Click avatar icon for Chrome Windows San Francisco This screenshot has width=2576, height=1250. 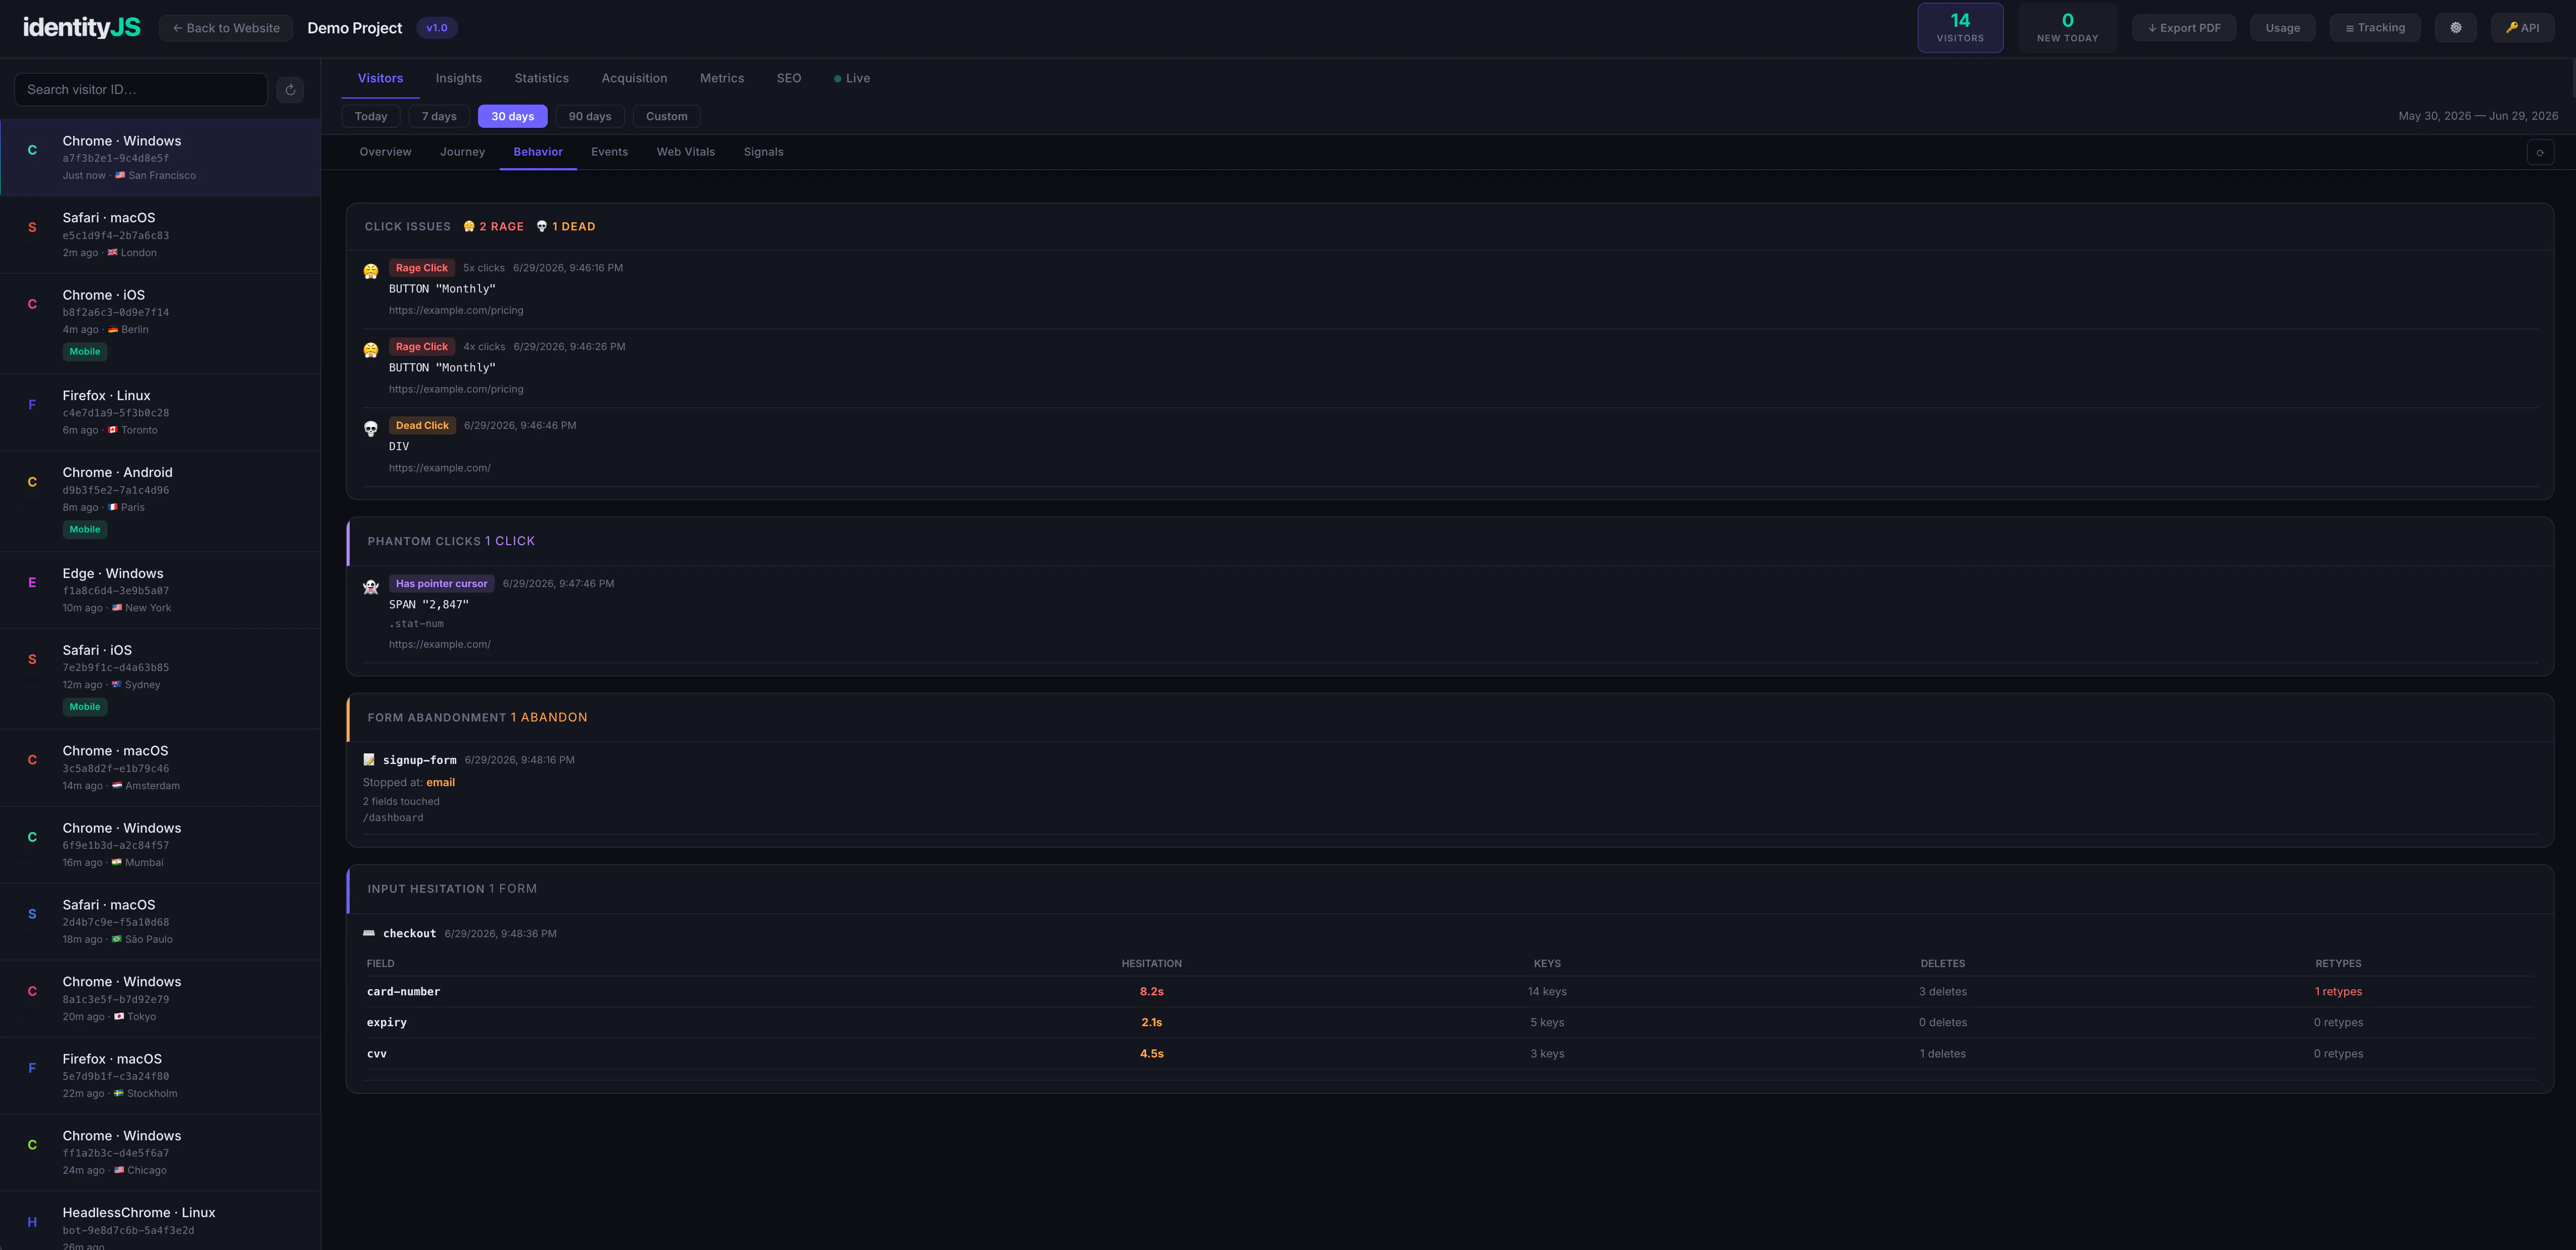tap(32, 150)
